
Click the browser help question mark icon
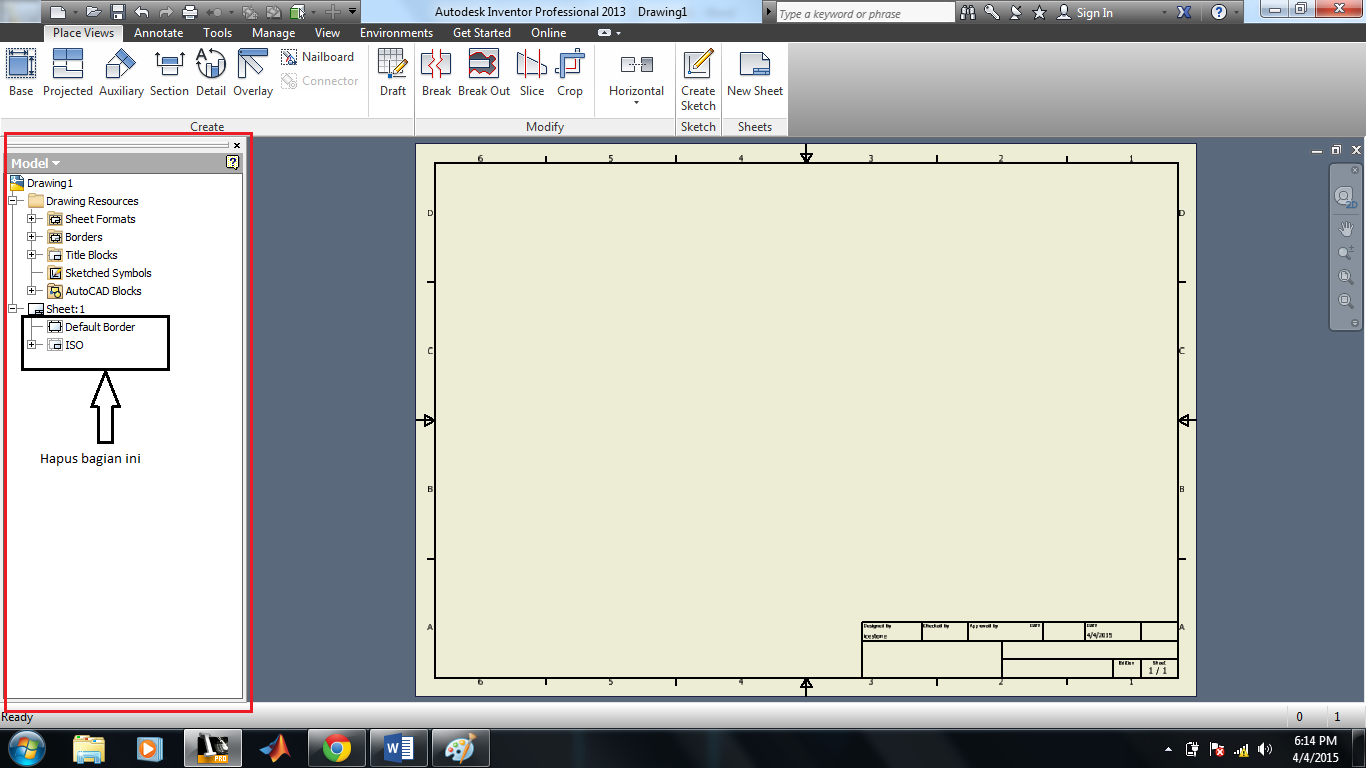tap(233, 162)
